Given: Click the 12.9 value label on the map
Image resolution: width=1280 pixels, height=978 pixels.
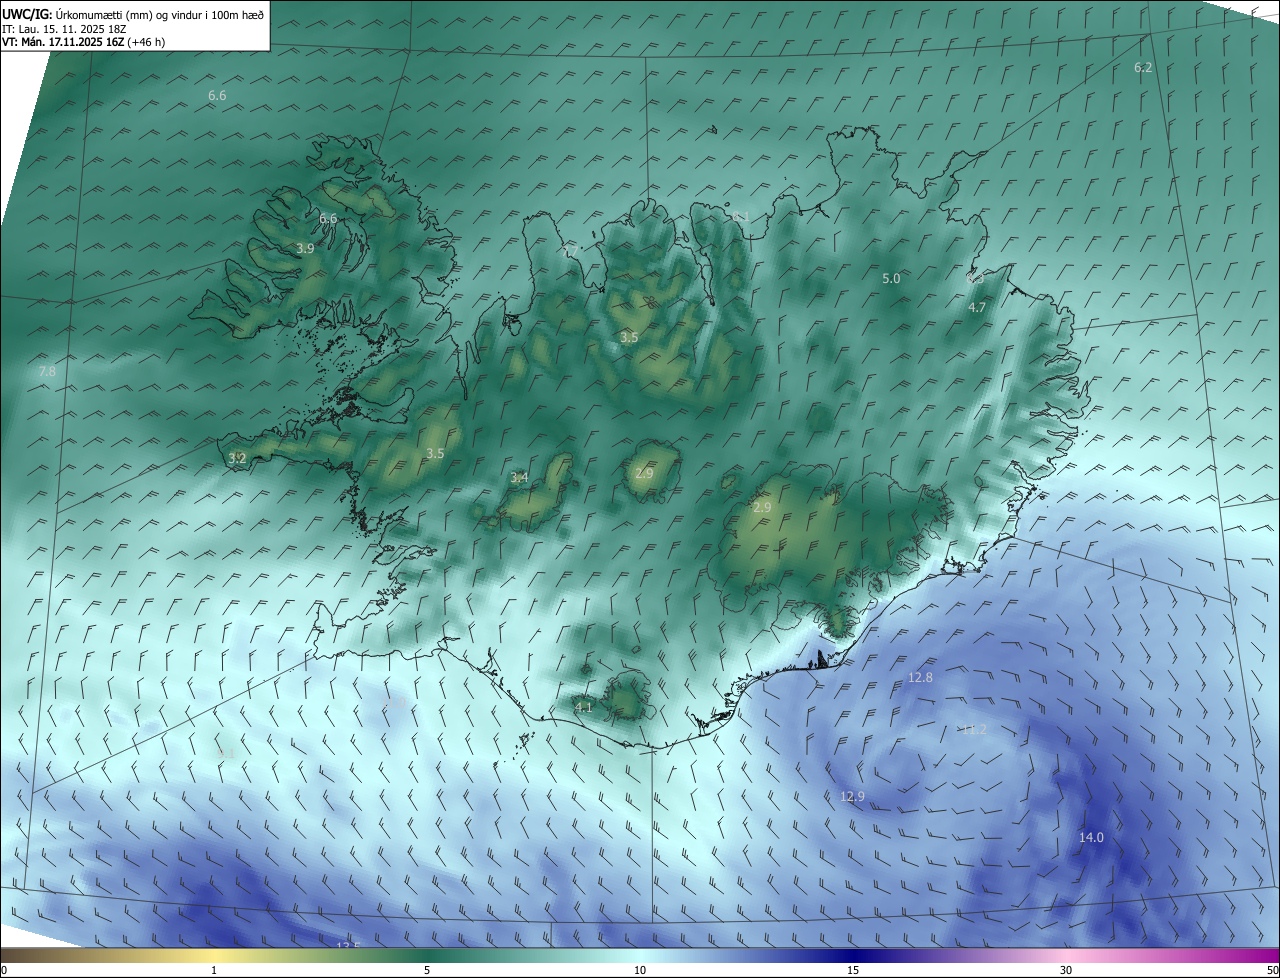Looking at the screenshot, I should click(852, 796).
